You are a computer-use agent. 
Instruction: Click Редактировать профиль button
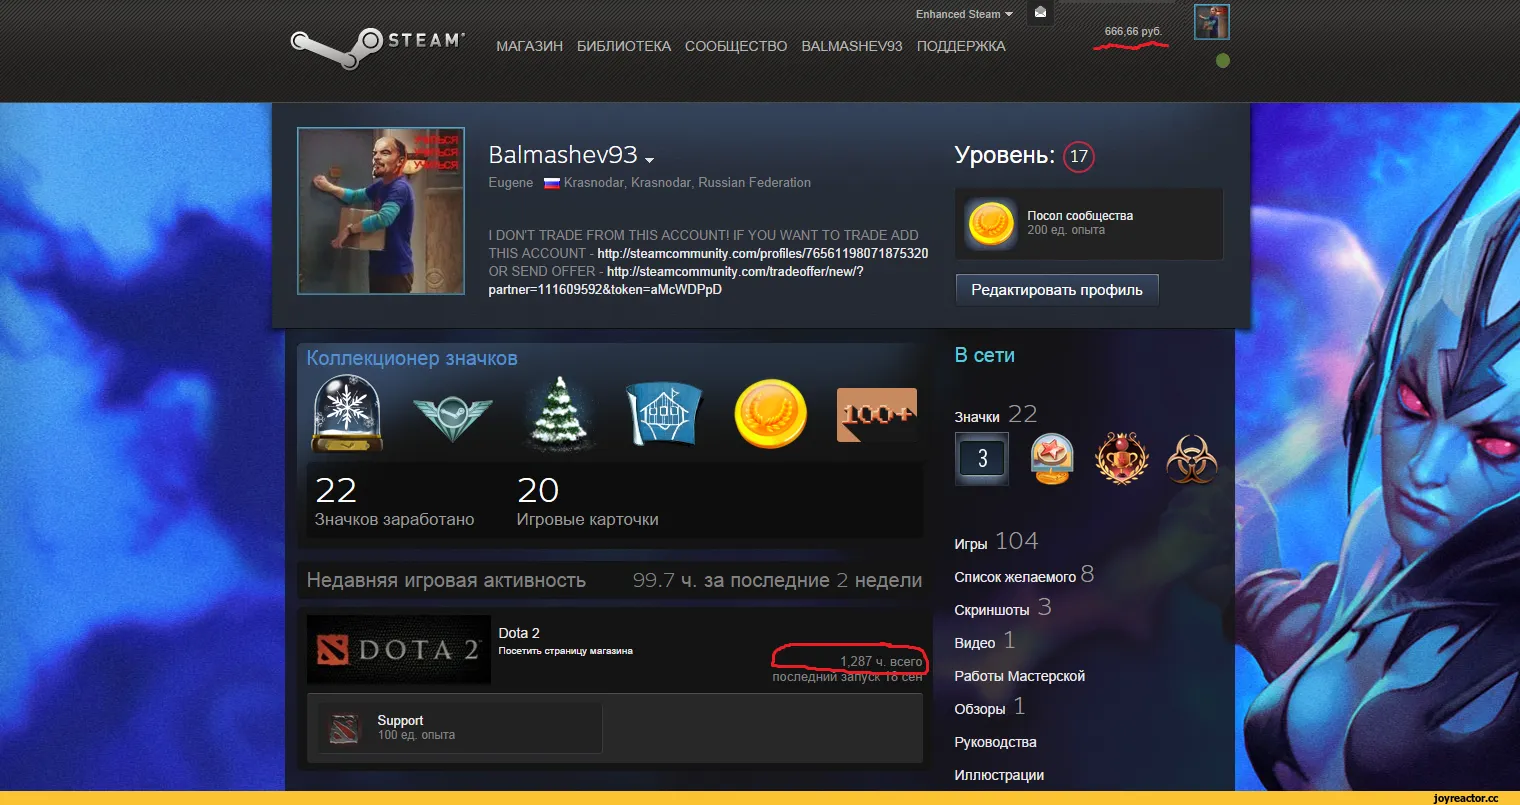[x=1057, y=290]
